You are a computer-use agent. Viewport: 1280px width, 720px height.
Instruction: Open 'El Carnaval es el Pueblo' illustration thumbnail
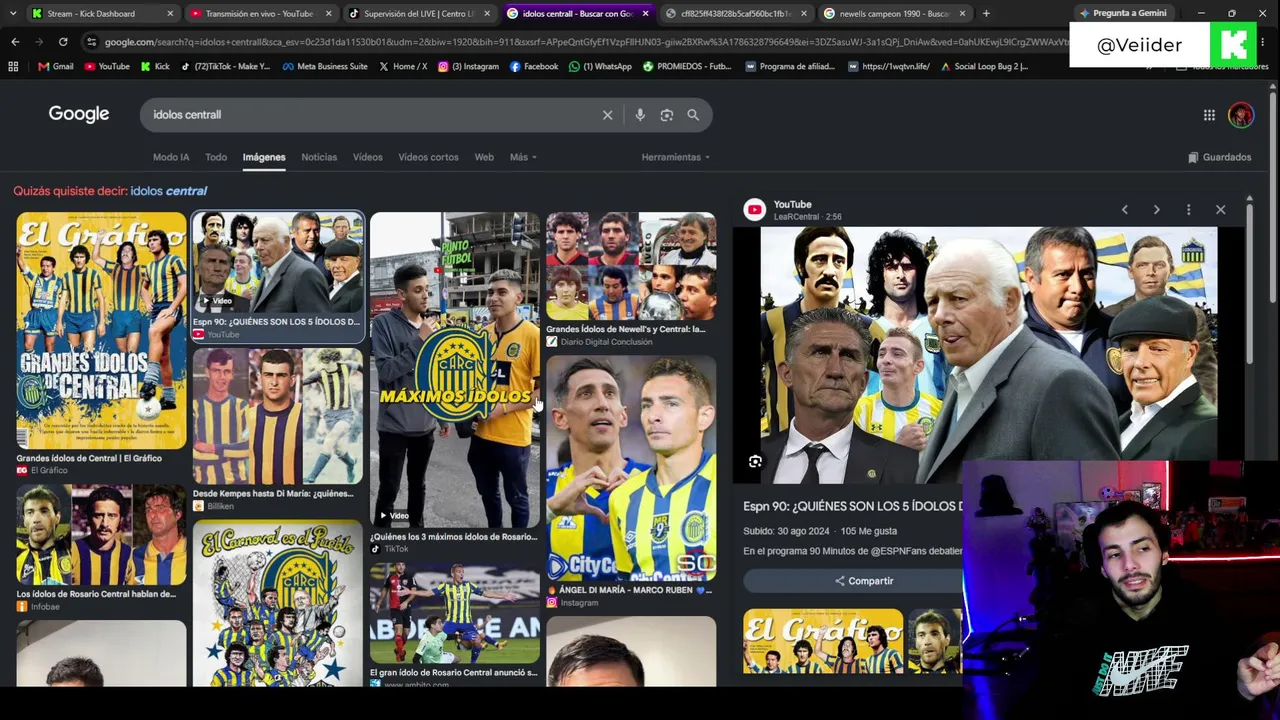tap(278, 603)
